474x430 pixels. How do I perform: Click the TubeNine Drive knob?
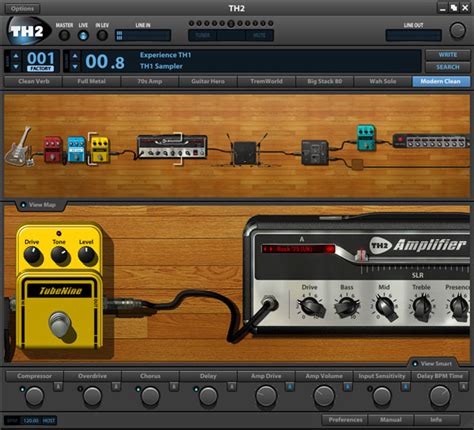click(33, 256)
